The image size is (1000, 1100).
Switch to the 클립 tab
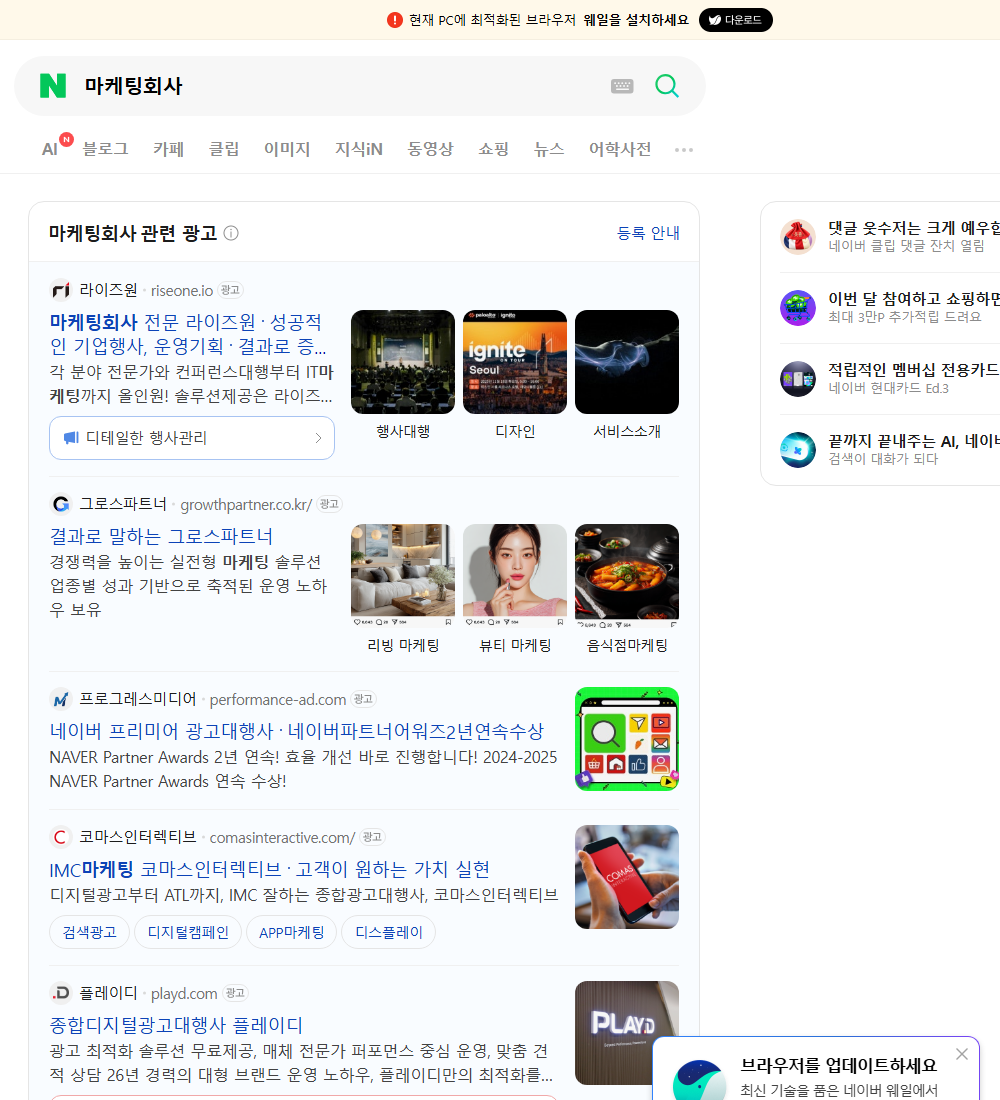click(224, 149)
